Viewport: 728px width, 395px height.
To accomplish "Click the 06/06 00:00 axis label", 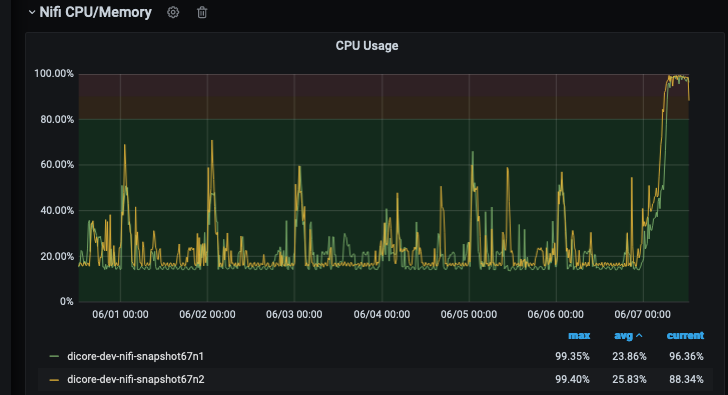I will coord(556,314).
